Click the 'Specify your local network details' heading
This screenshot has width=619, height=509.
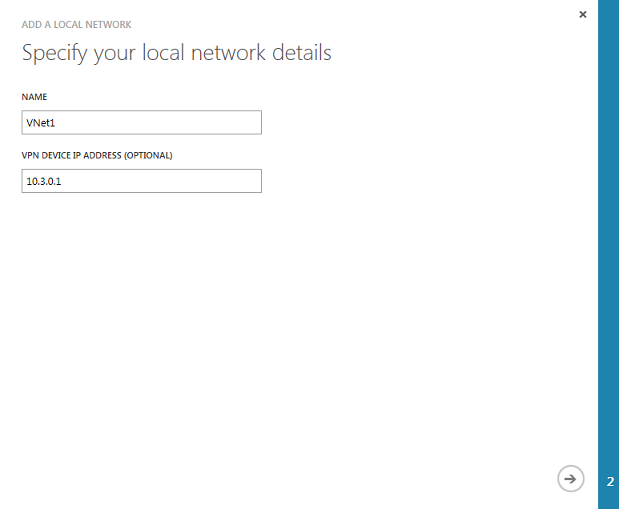point(176,53)
